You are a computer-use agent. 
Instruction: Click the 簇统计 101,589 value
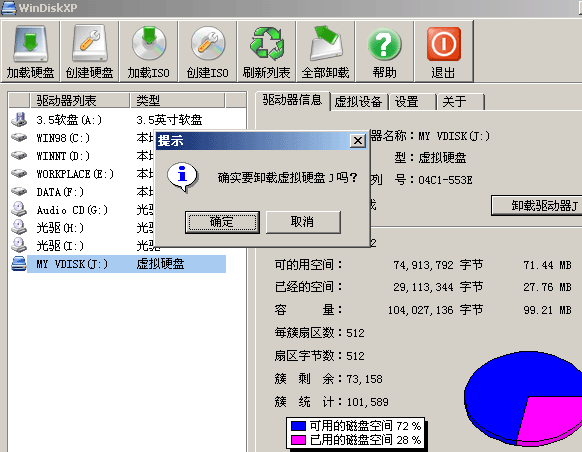pos(367,402)
